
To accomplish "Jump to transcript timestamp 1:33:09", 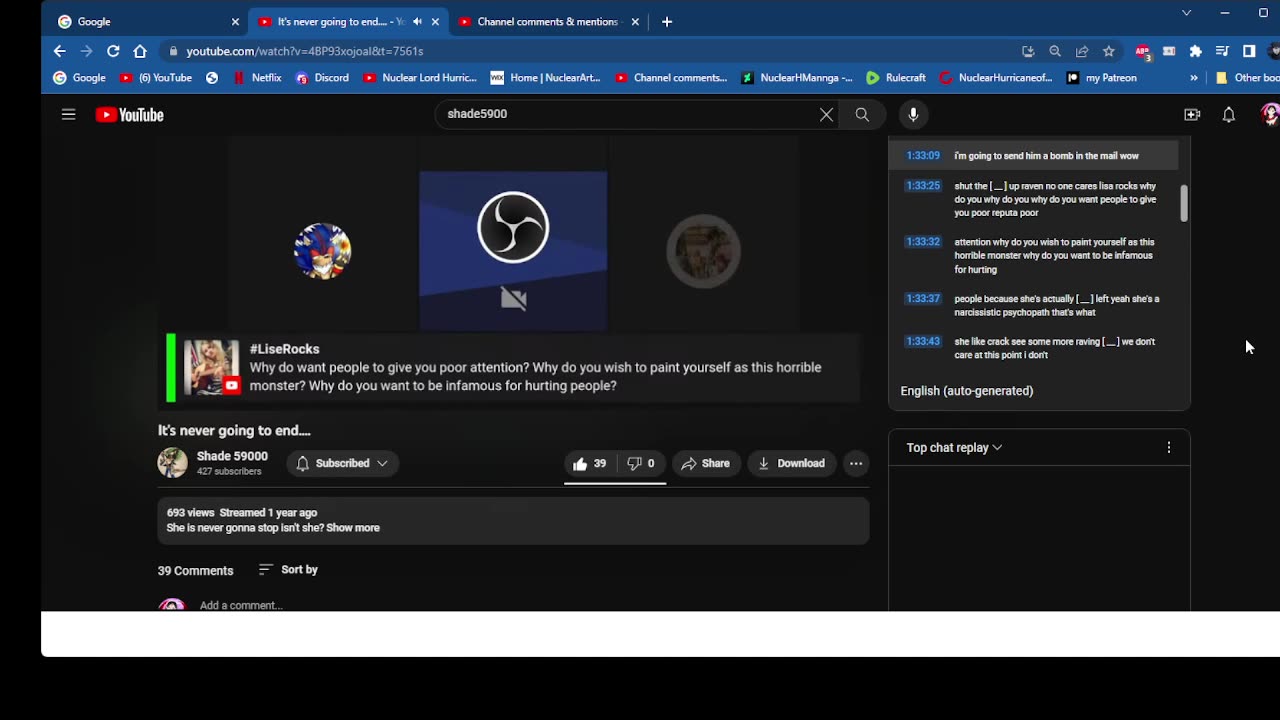I will (x=923, y=155).
